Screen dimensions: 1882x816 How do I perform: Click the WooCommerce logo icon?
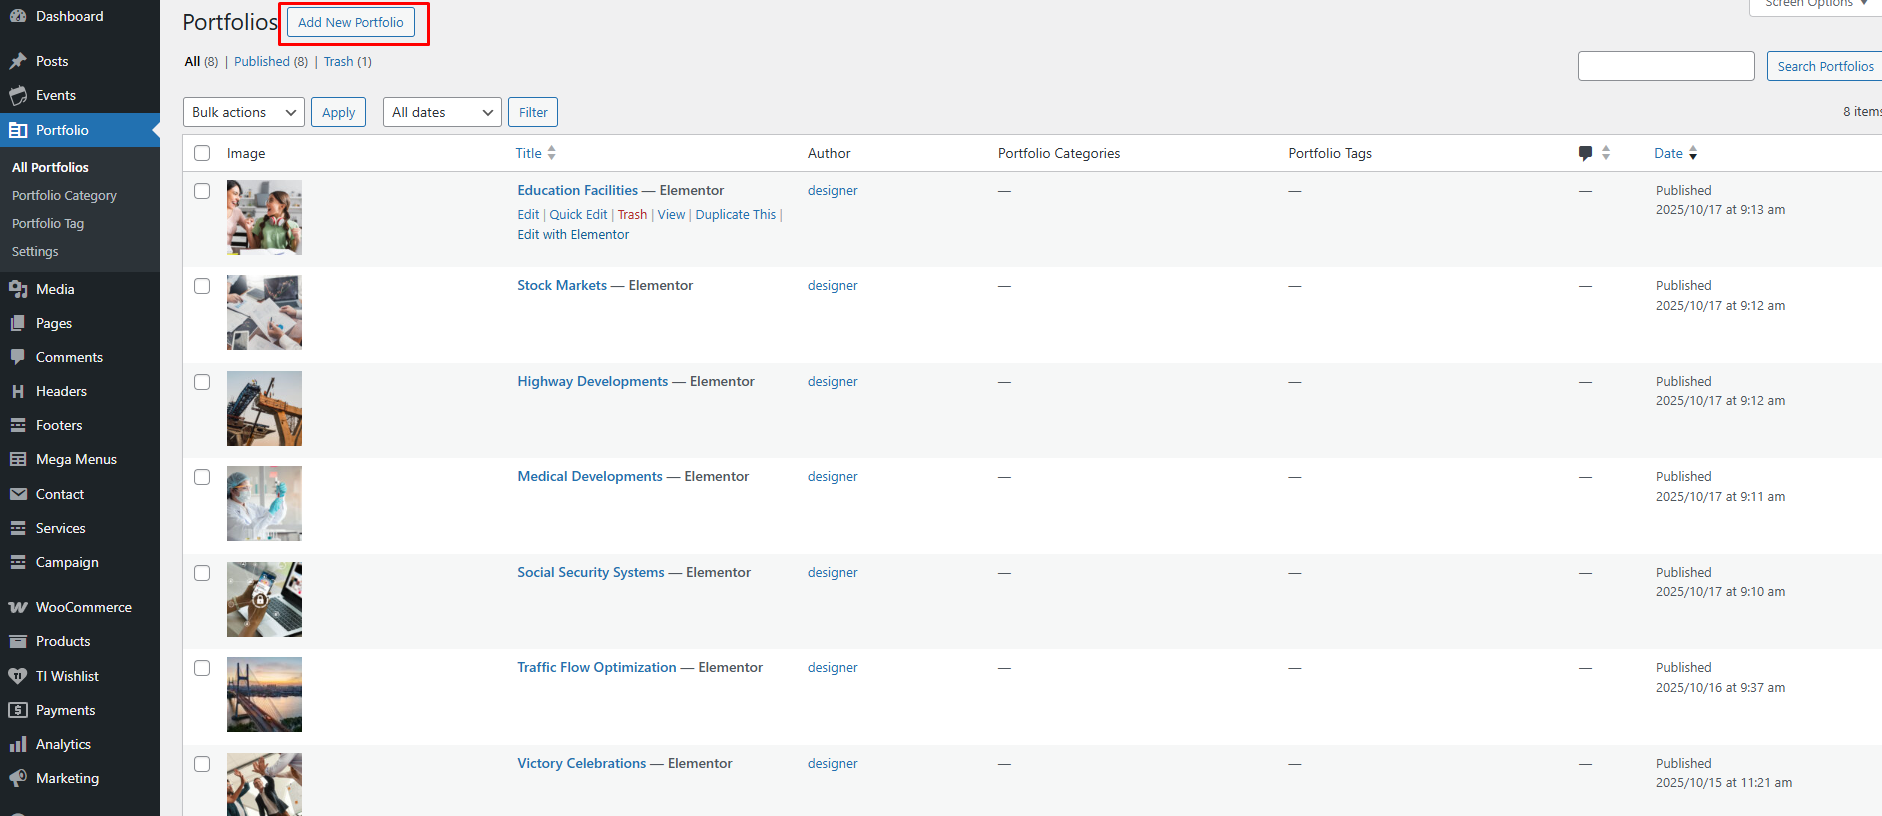pos(18,607)
